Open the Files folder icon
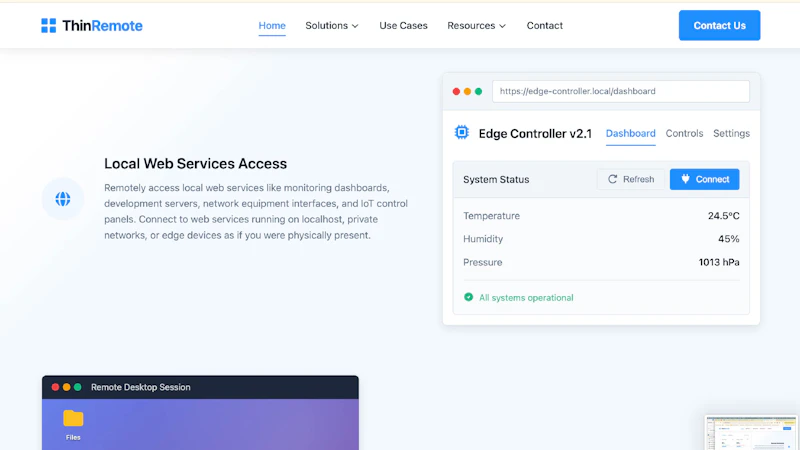 click(73, 418)
